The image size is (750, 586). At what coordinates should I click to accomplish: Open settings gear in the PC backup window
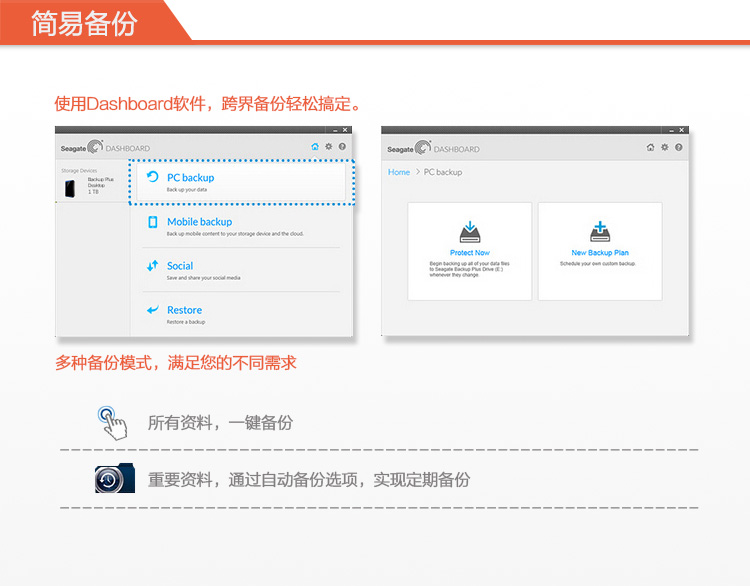coord(664,147)
